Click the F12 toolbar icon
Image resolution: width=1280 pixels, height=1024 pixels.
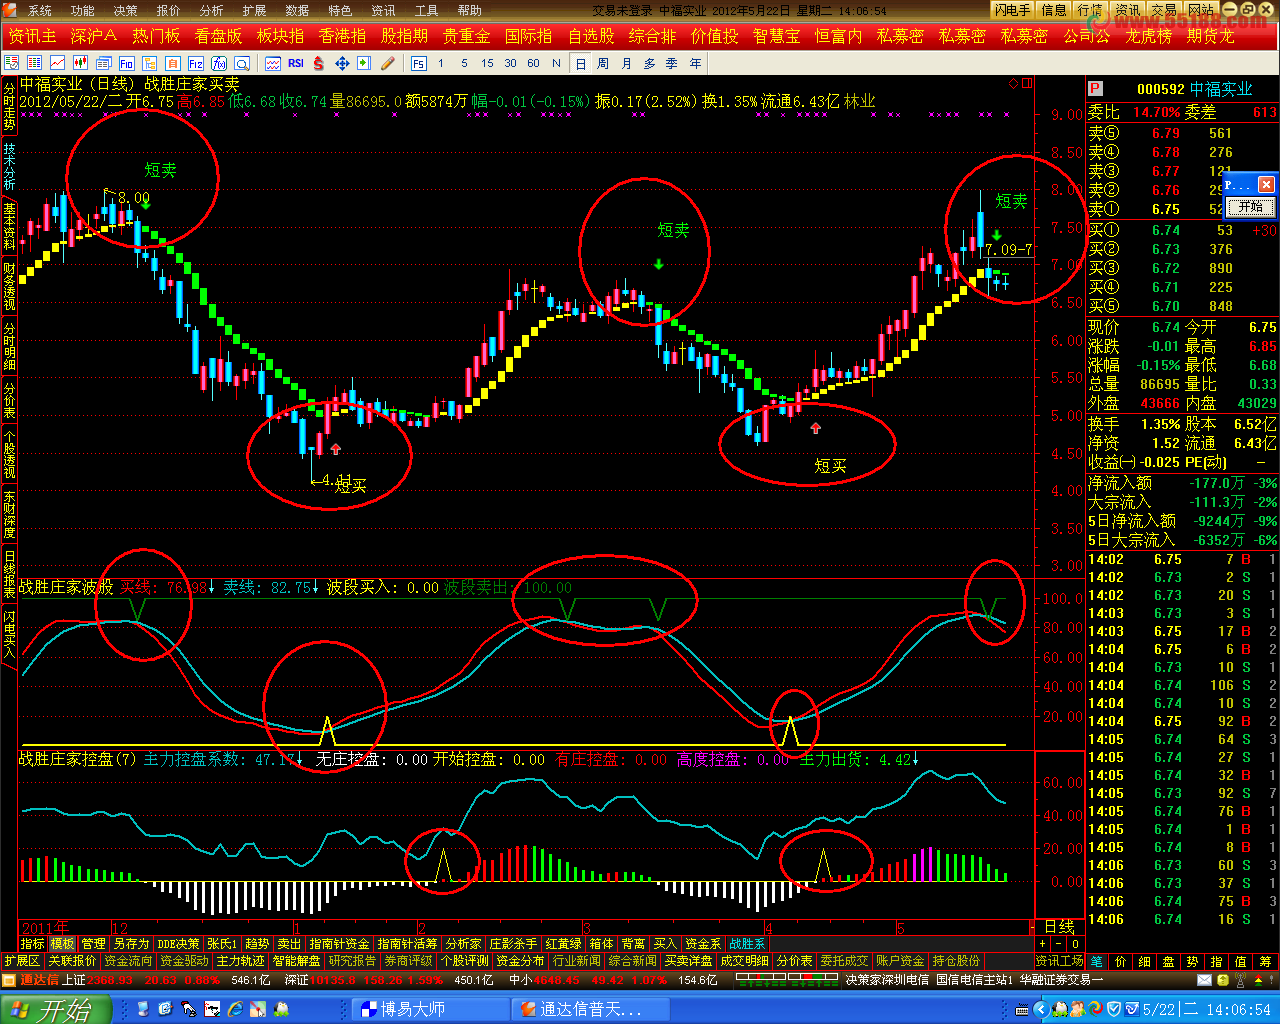(x=196, y=63)
